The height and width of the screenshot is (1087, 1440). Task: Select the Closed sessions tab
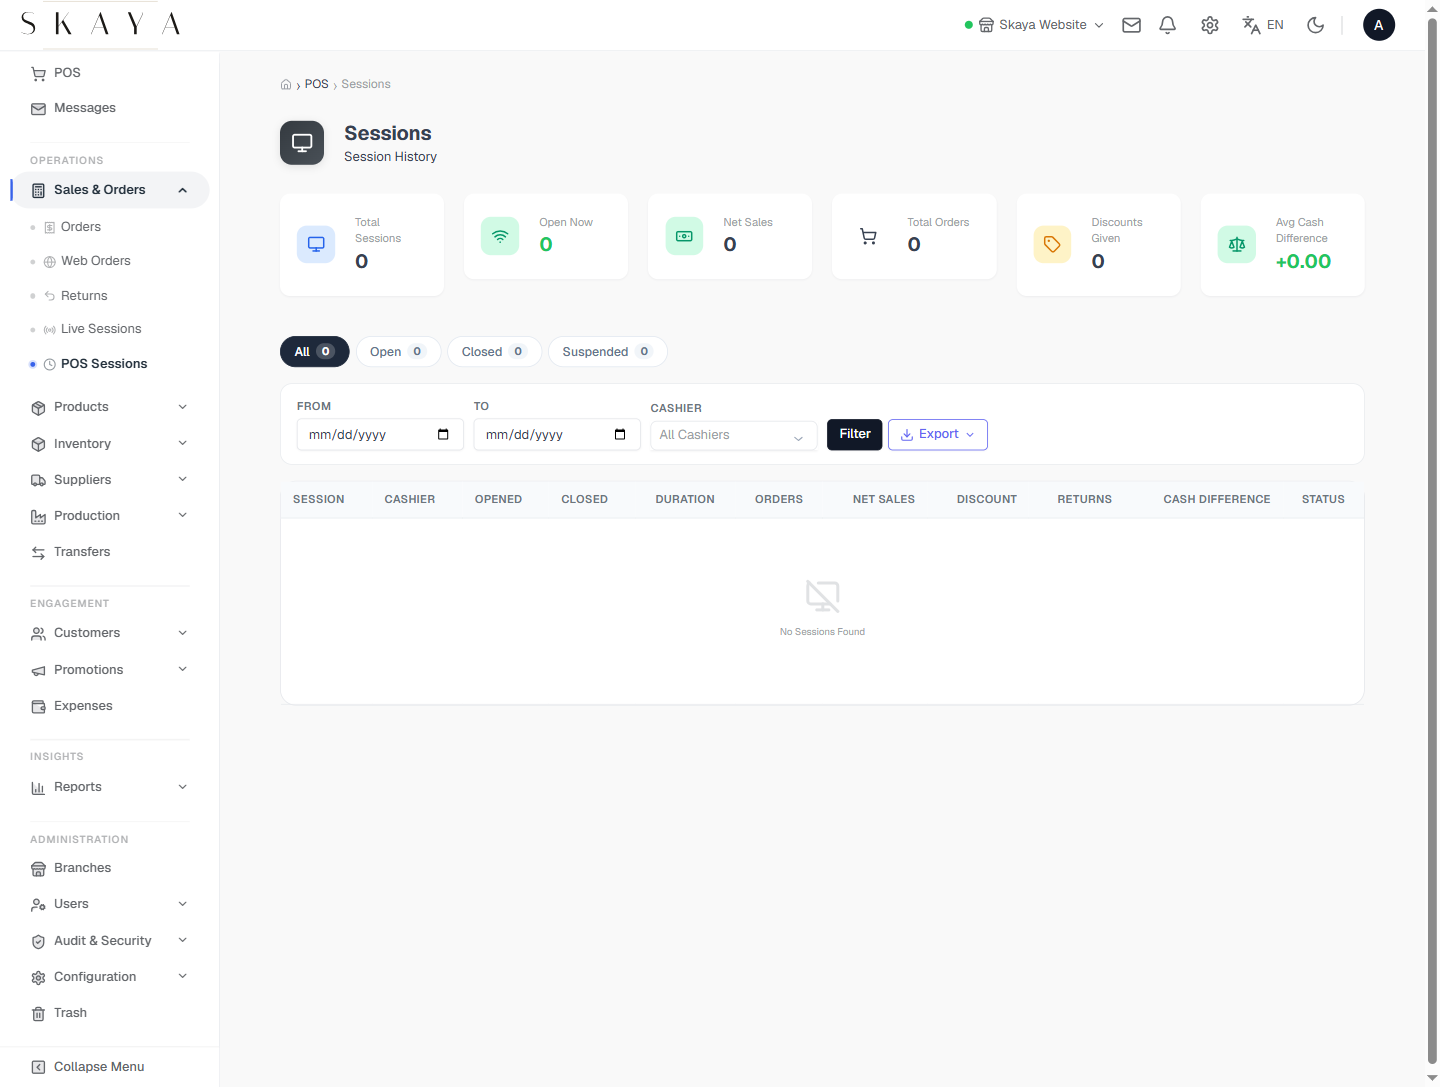coord(494,352)
